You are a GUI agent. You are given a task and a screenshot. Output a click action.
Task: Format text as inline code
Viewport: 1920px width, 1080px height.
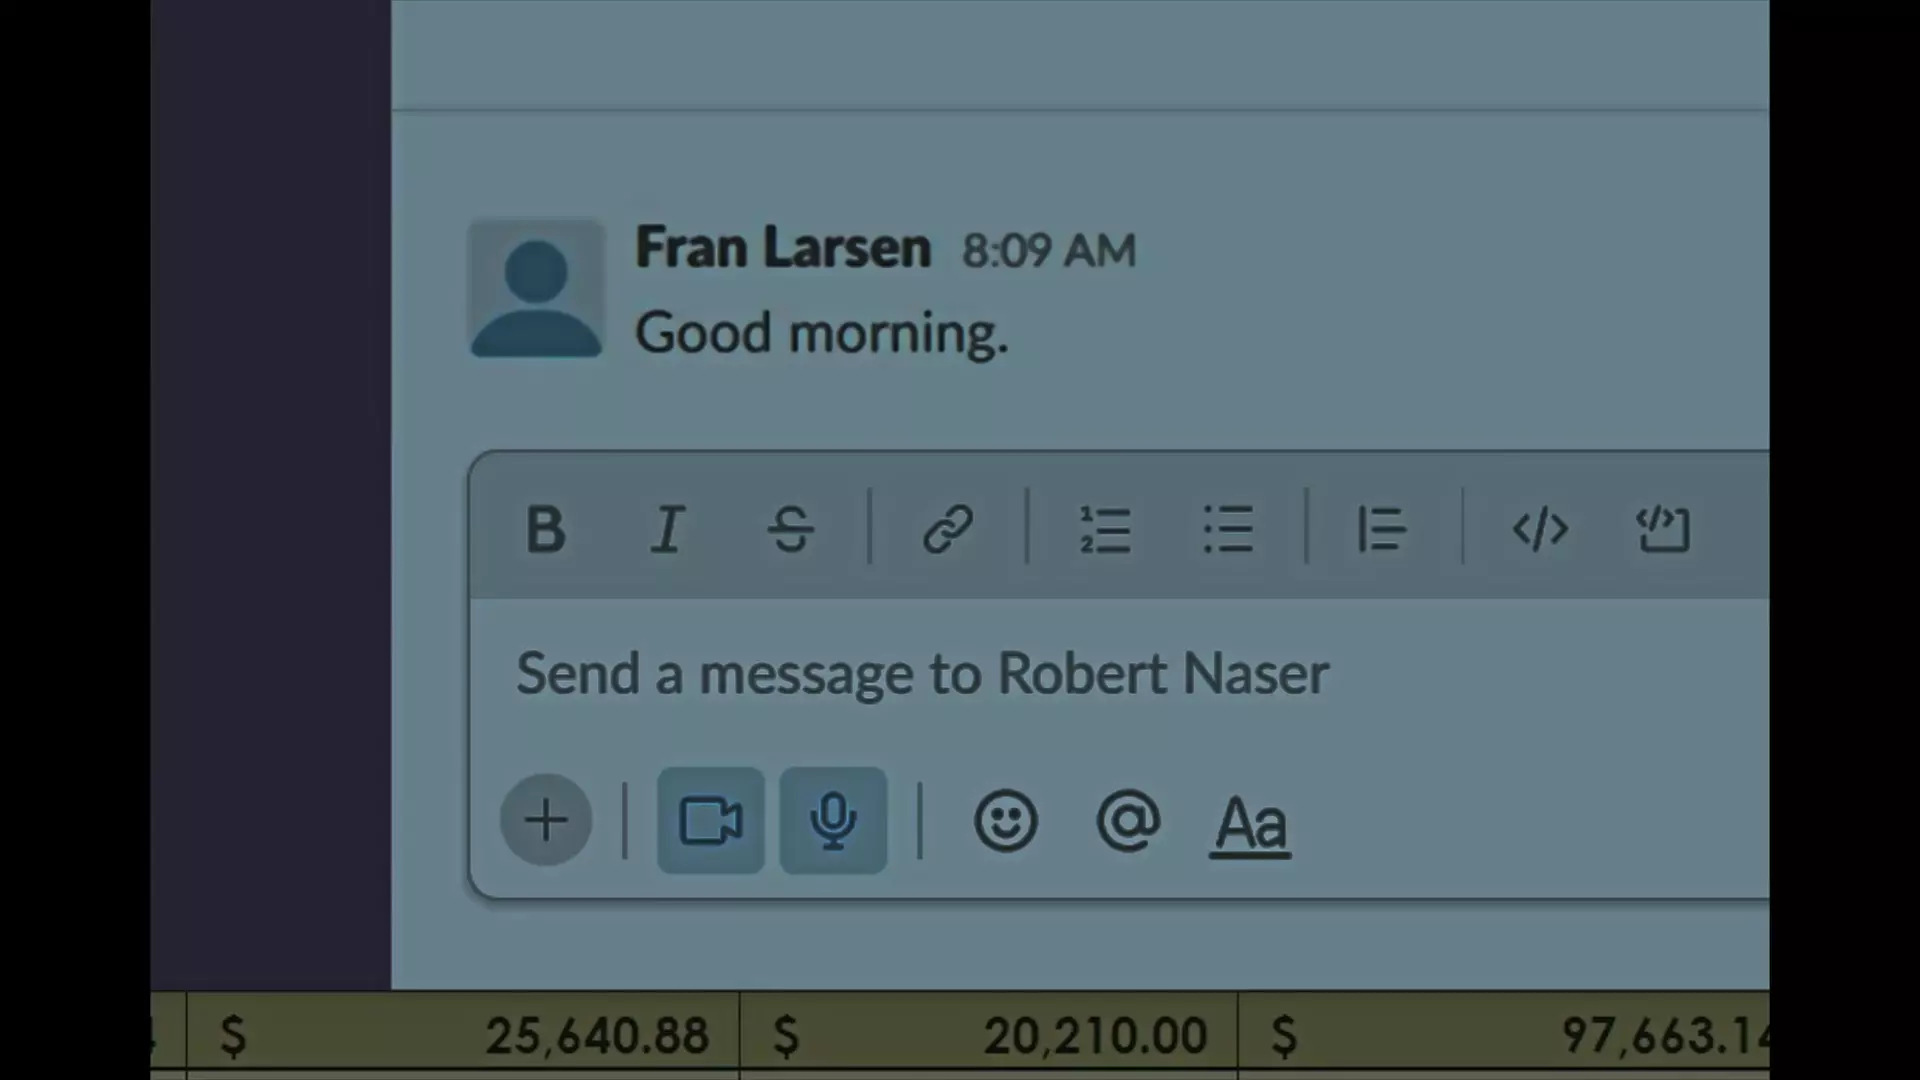coord(1540,528)
